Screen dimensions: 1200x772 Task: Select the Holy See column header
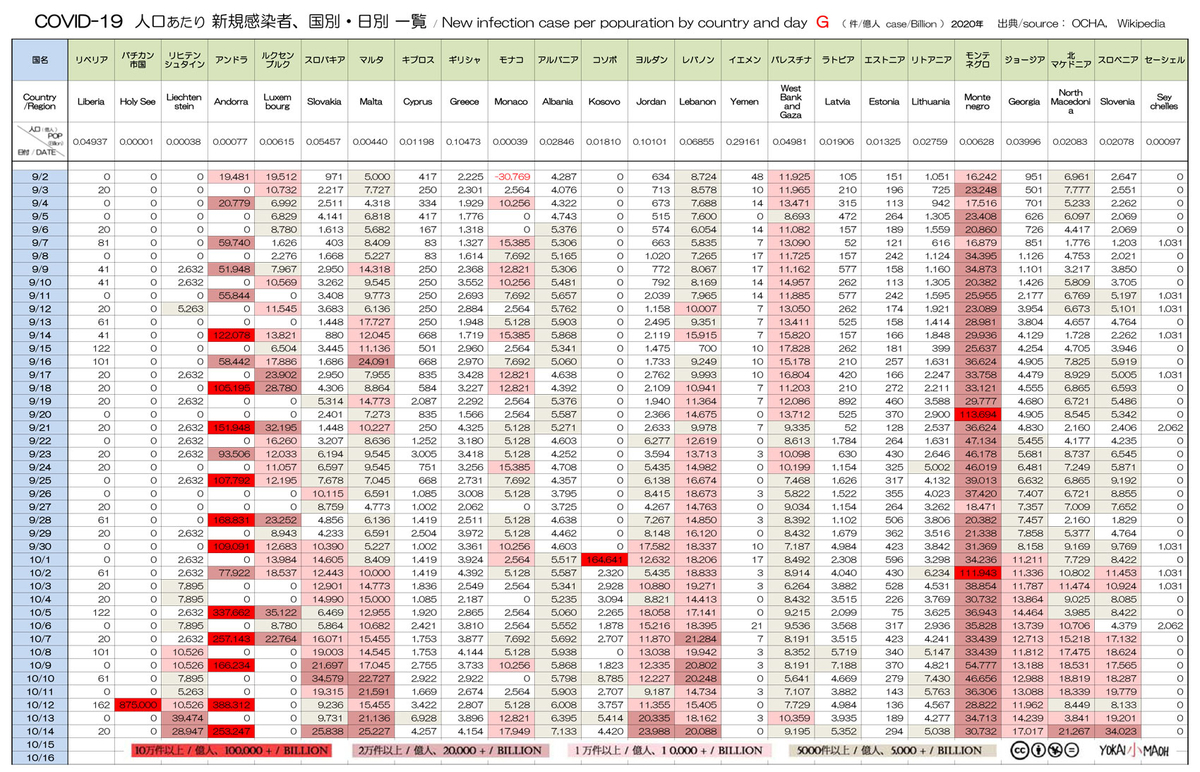tap(137, 101)
